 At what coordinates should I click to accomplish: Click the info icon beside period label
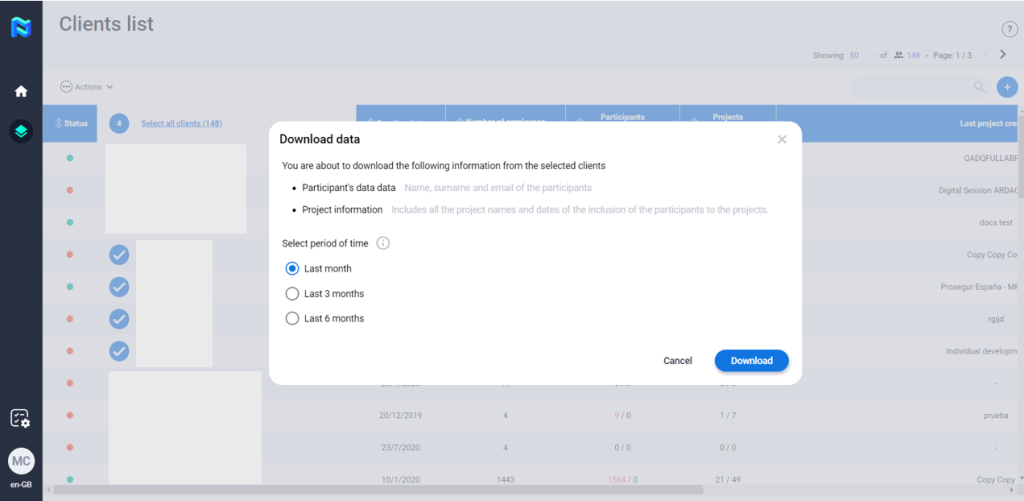(383, 243)
